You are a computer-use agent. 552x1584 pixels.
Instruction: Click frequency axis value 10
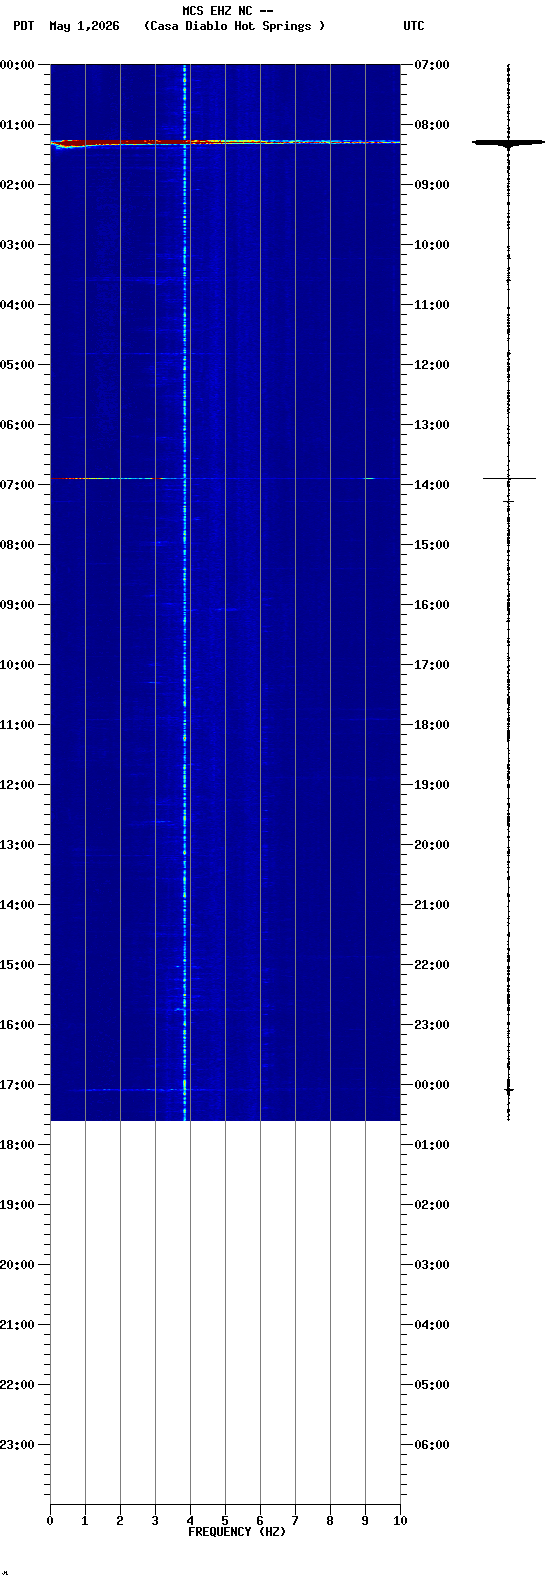pyautogui.click(x=400, y=1521)
